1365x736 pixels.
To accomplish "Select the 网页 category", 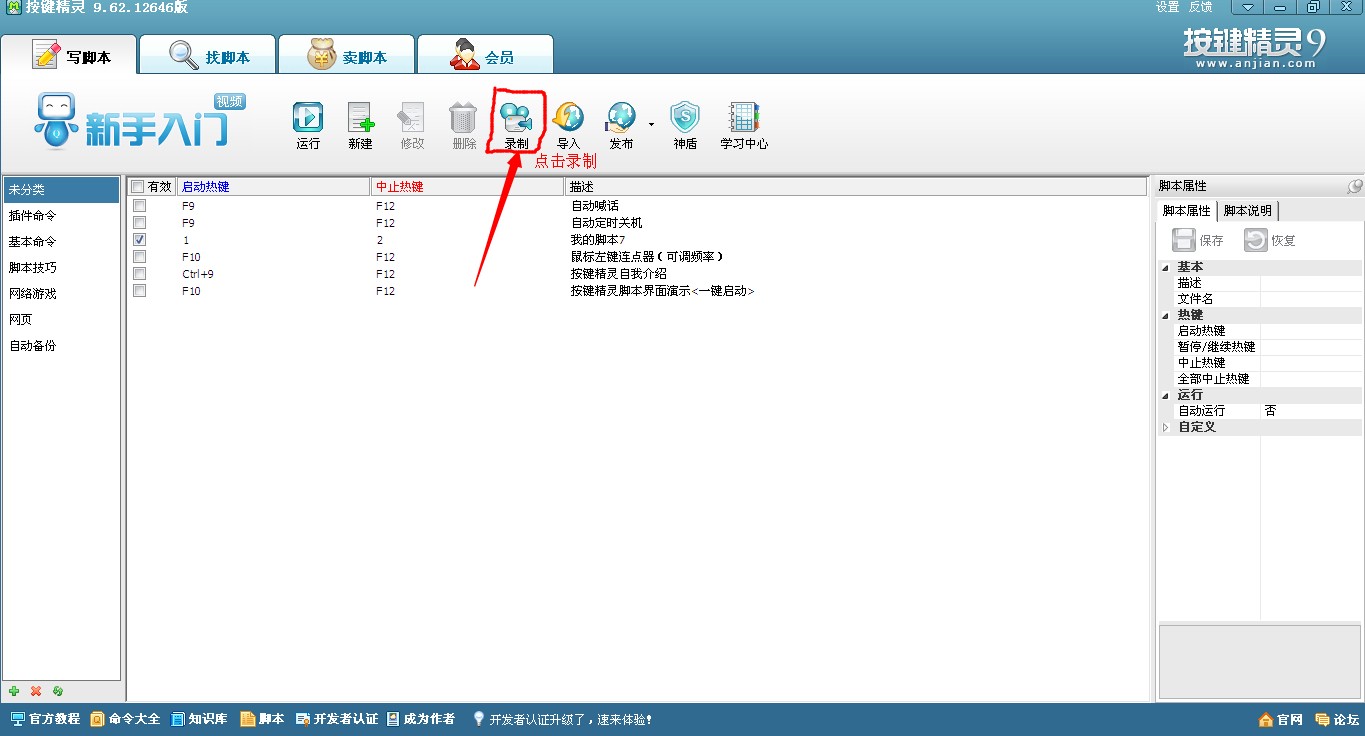I will pyautogui.click(x=62, y=320).
